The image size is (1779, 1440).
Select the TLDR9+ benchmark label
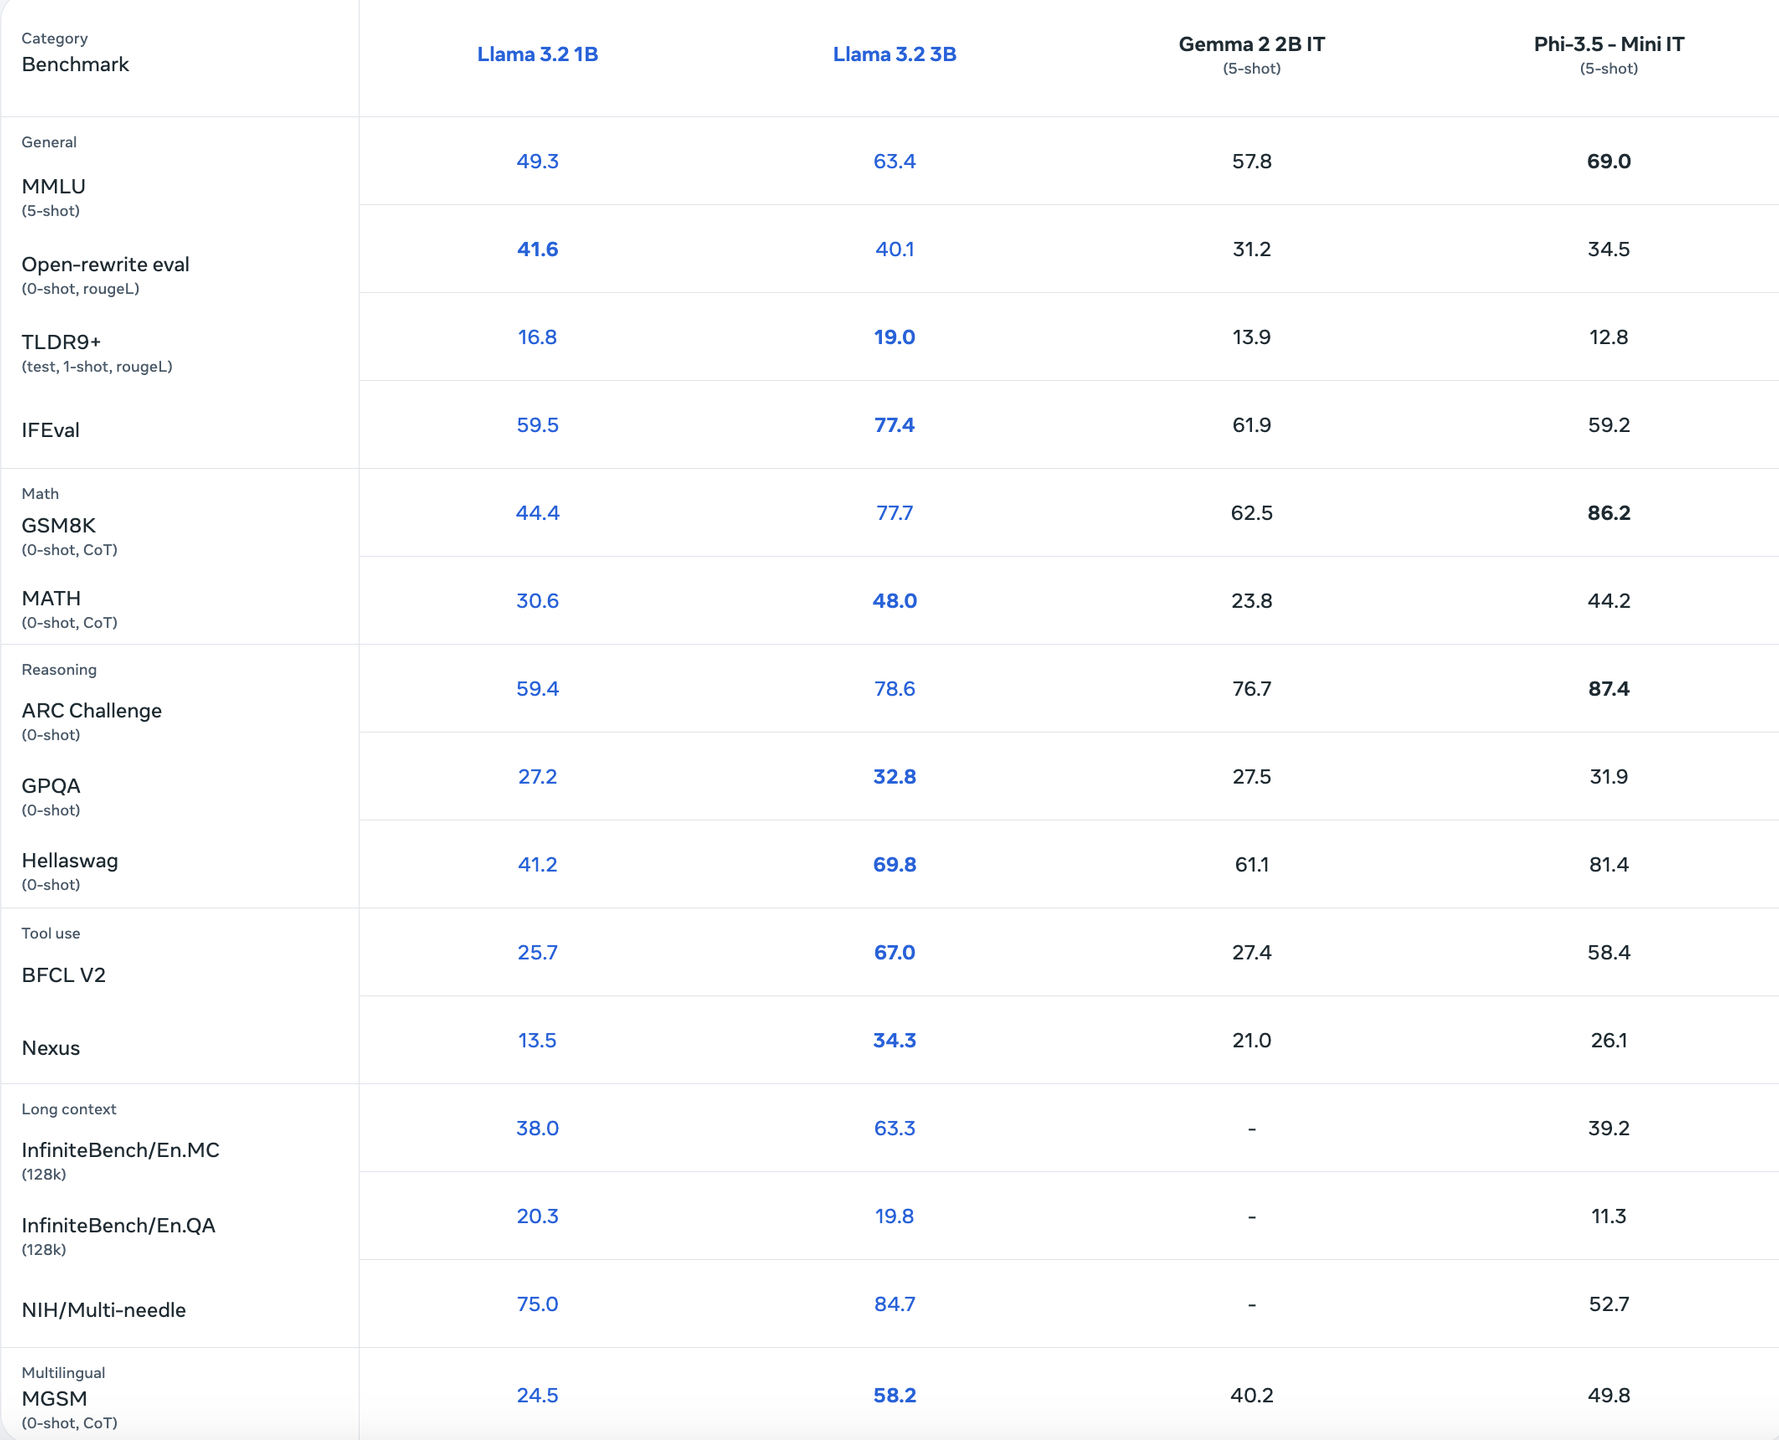[x=61, y=342]
